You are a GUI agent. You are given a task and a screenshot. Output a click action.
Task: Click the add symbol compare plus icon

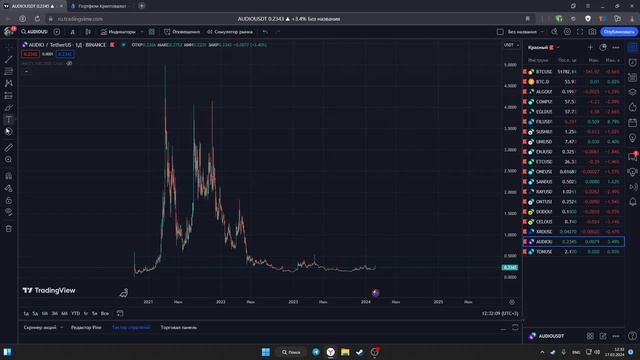[57, 32]
